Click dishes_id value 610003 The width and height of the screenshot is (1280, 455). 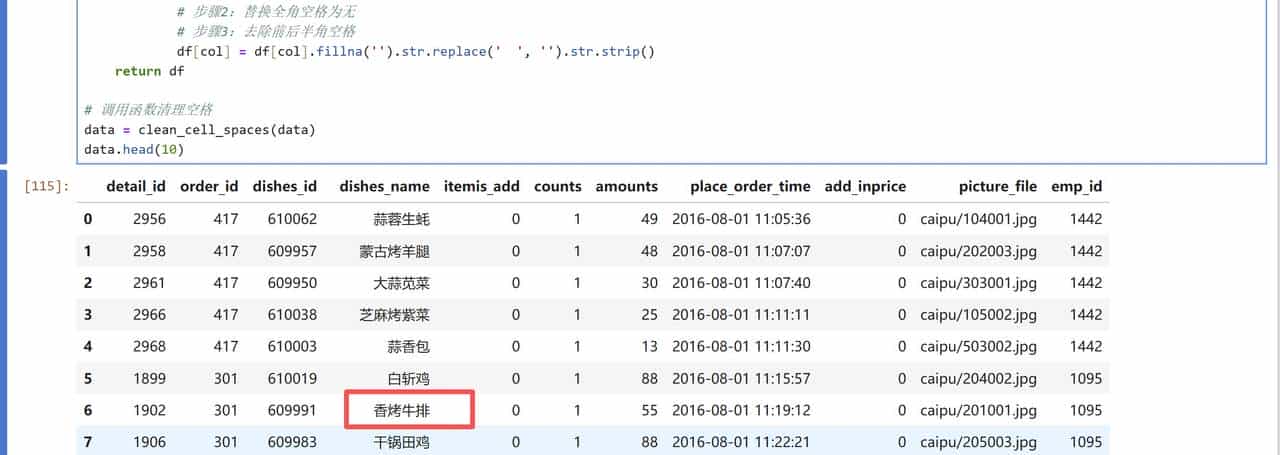click(293, 347)
